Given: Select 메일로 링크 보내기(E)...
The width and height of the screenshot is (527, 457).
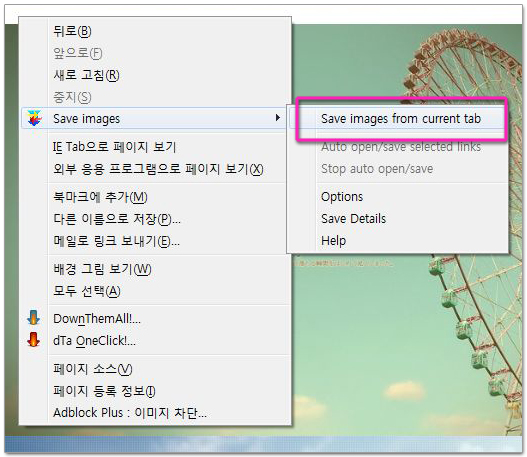Looking at the screenshot, I should click(x=155, y=241).
